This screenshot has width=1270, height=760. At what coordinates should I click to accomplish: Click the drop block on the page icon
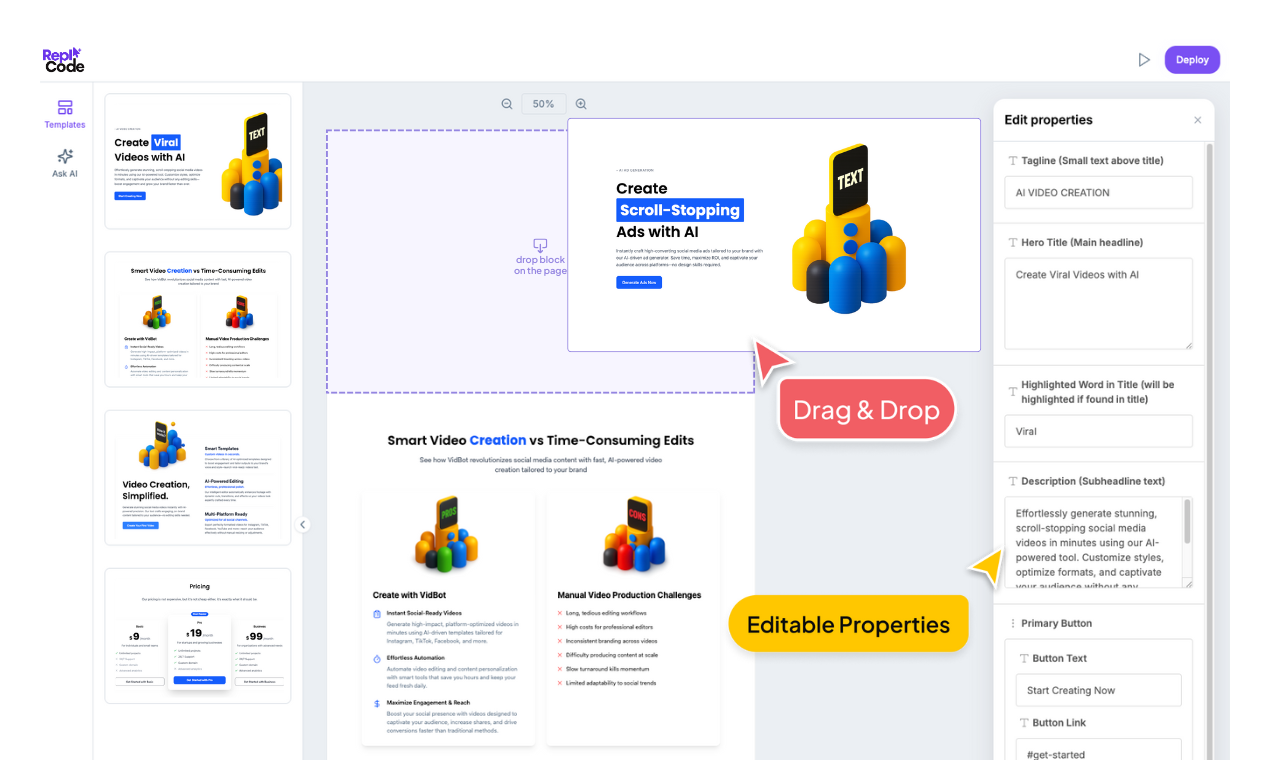(540, 245)
